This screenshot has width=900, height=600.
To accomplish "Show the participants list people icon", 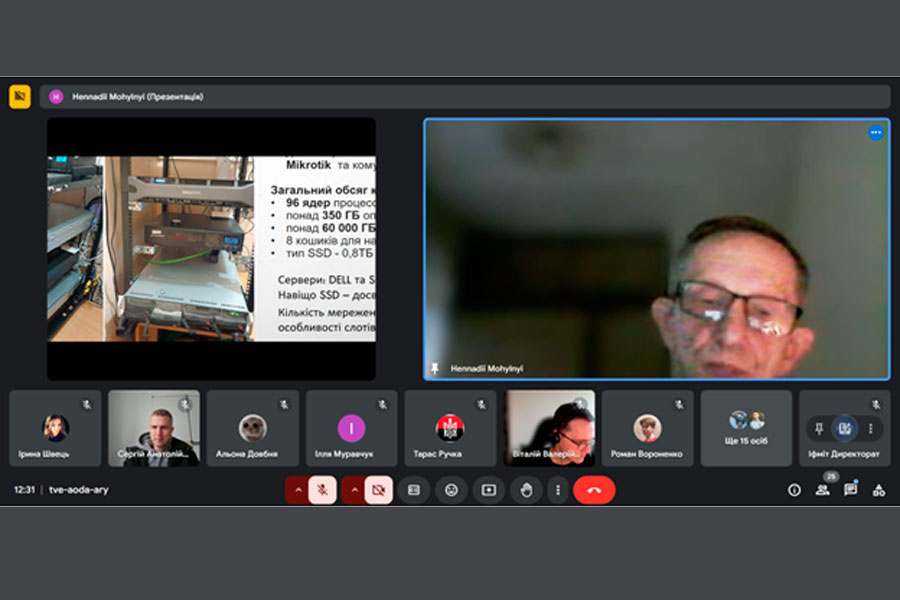I will coord(823,490).
